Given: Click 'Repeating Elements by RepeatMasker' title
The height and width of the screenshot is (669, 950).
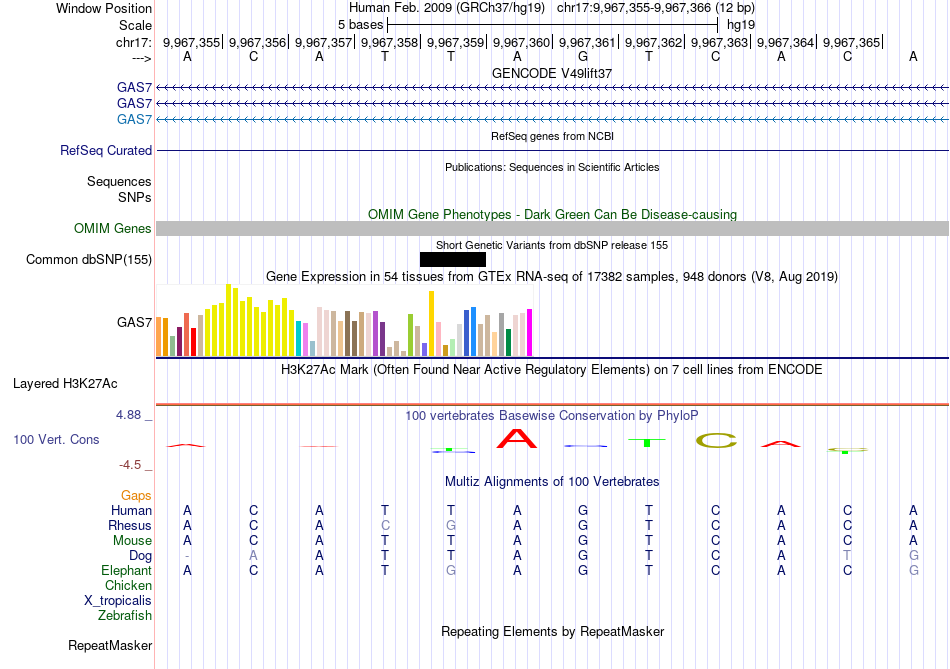Looking at the screenshot, I should [552, 631].
